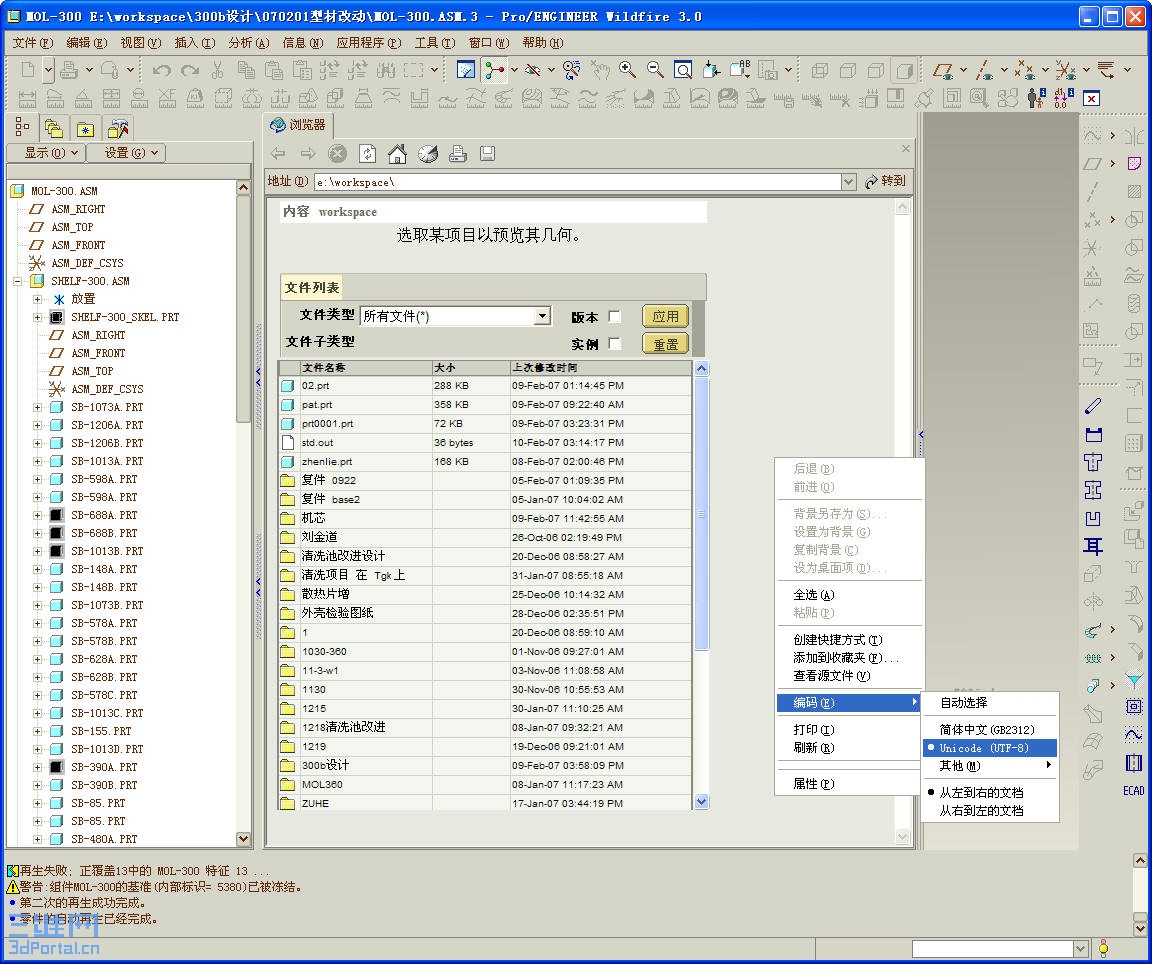The width and height of the screenshot is (1152, 964).
Task: Select 自动选择 encoding option
Action: tap(989, 703)
